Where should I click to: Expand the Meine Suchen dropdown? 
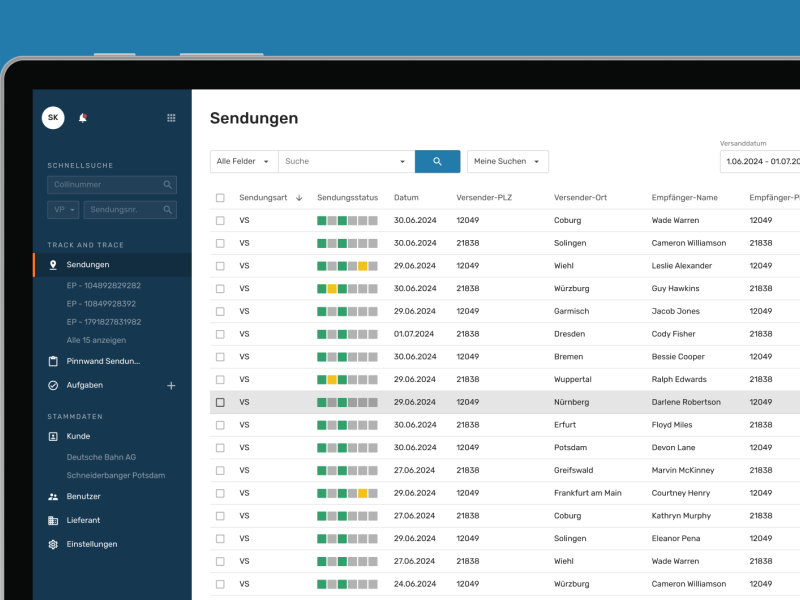(x=507, y=161)
